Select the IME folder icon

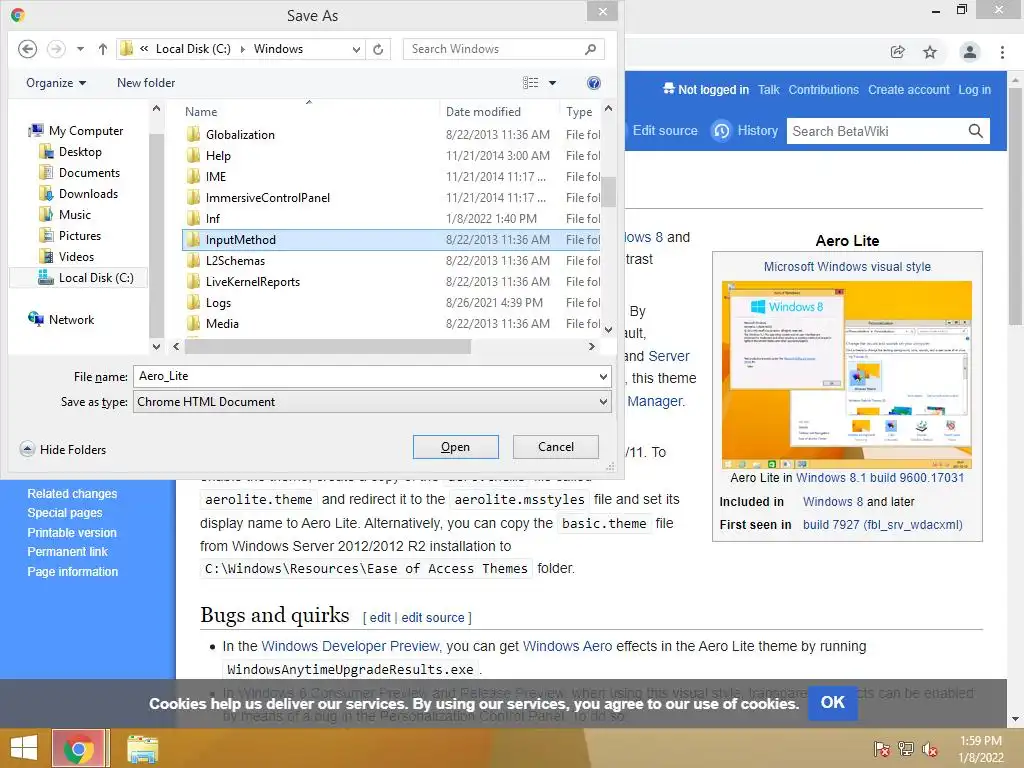pyautogui.click(x=193, y=176)
